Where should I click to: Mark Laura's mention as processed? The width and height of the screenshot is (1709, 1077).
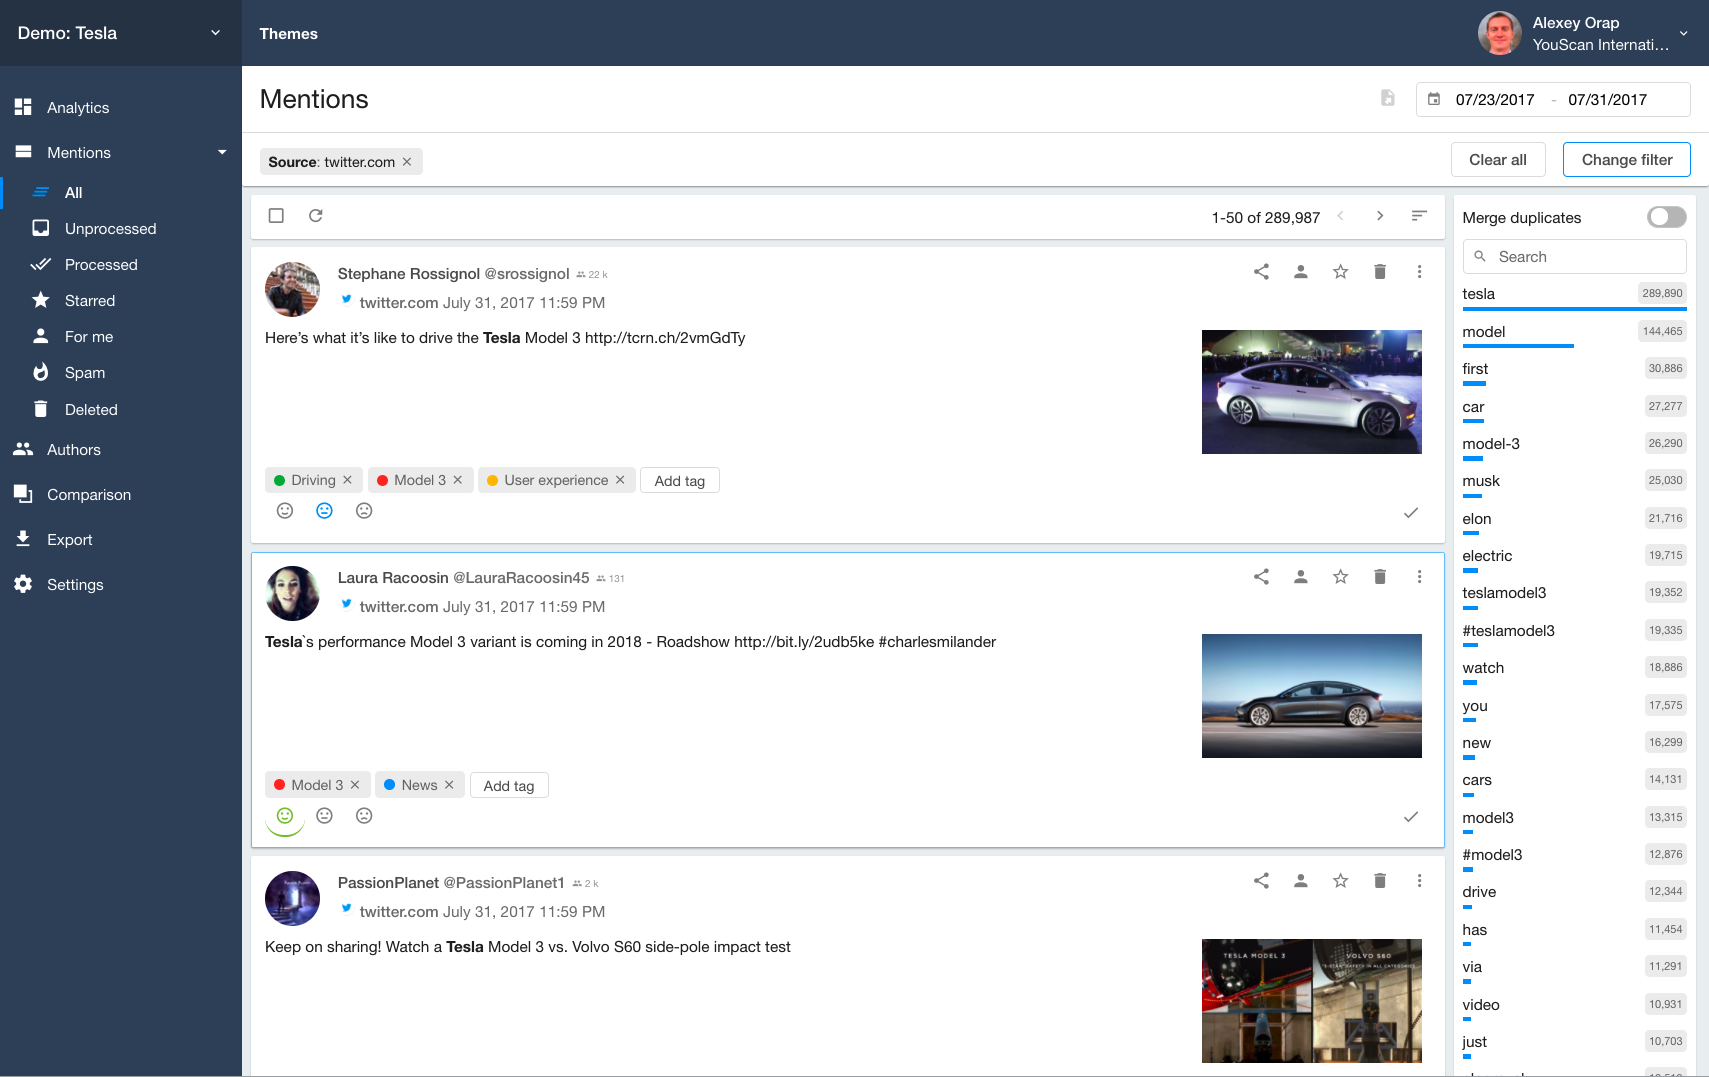1411,817
